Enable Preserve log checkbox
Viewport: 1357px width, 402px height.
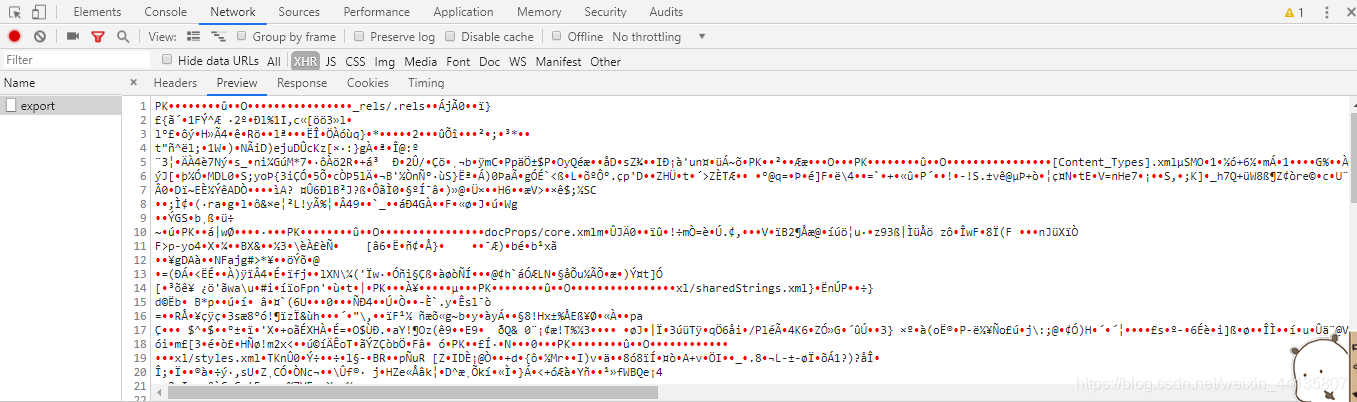pyautogui.click(x=360, y=36)
